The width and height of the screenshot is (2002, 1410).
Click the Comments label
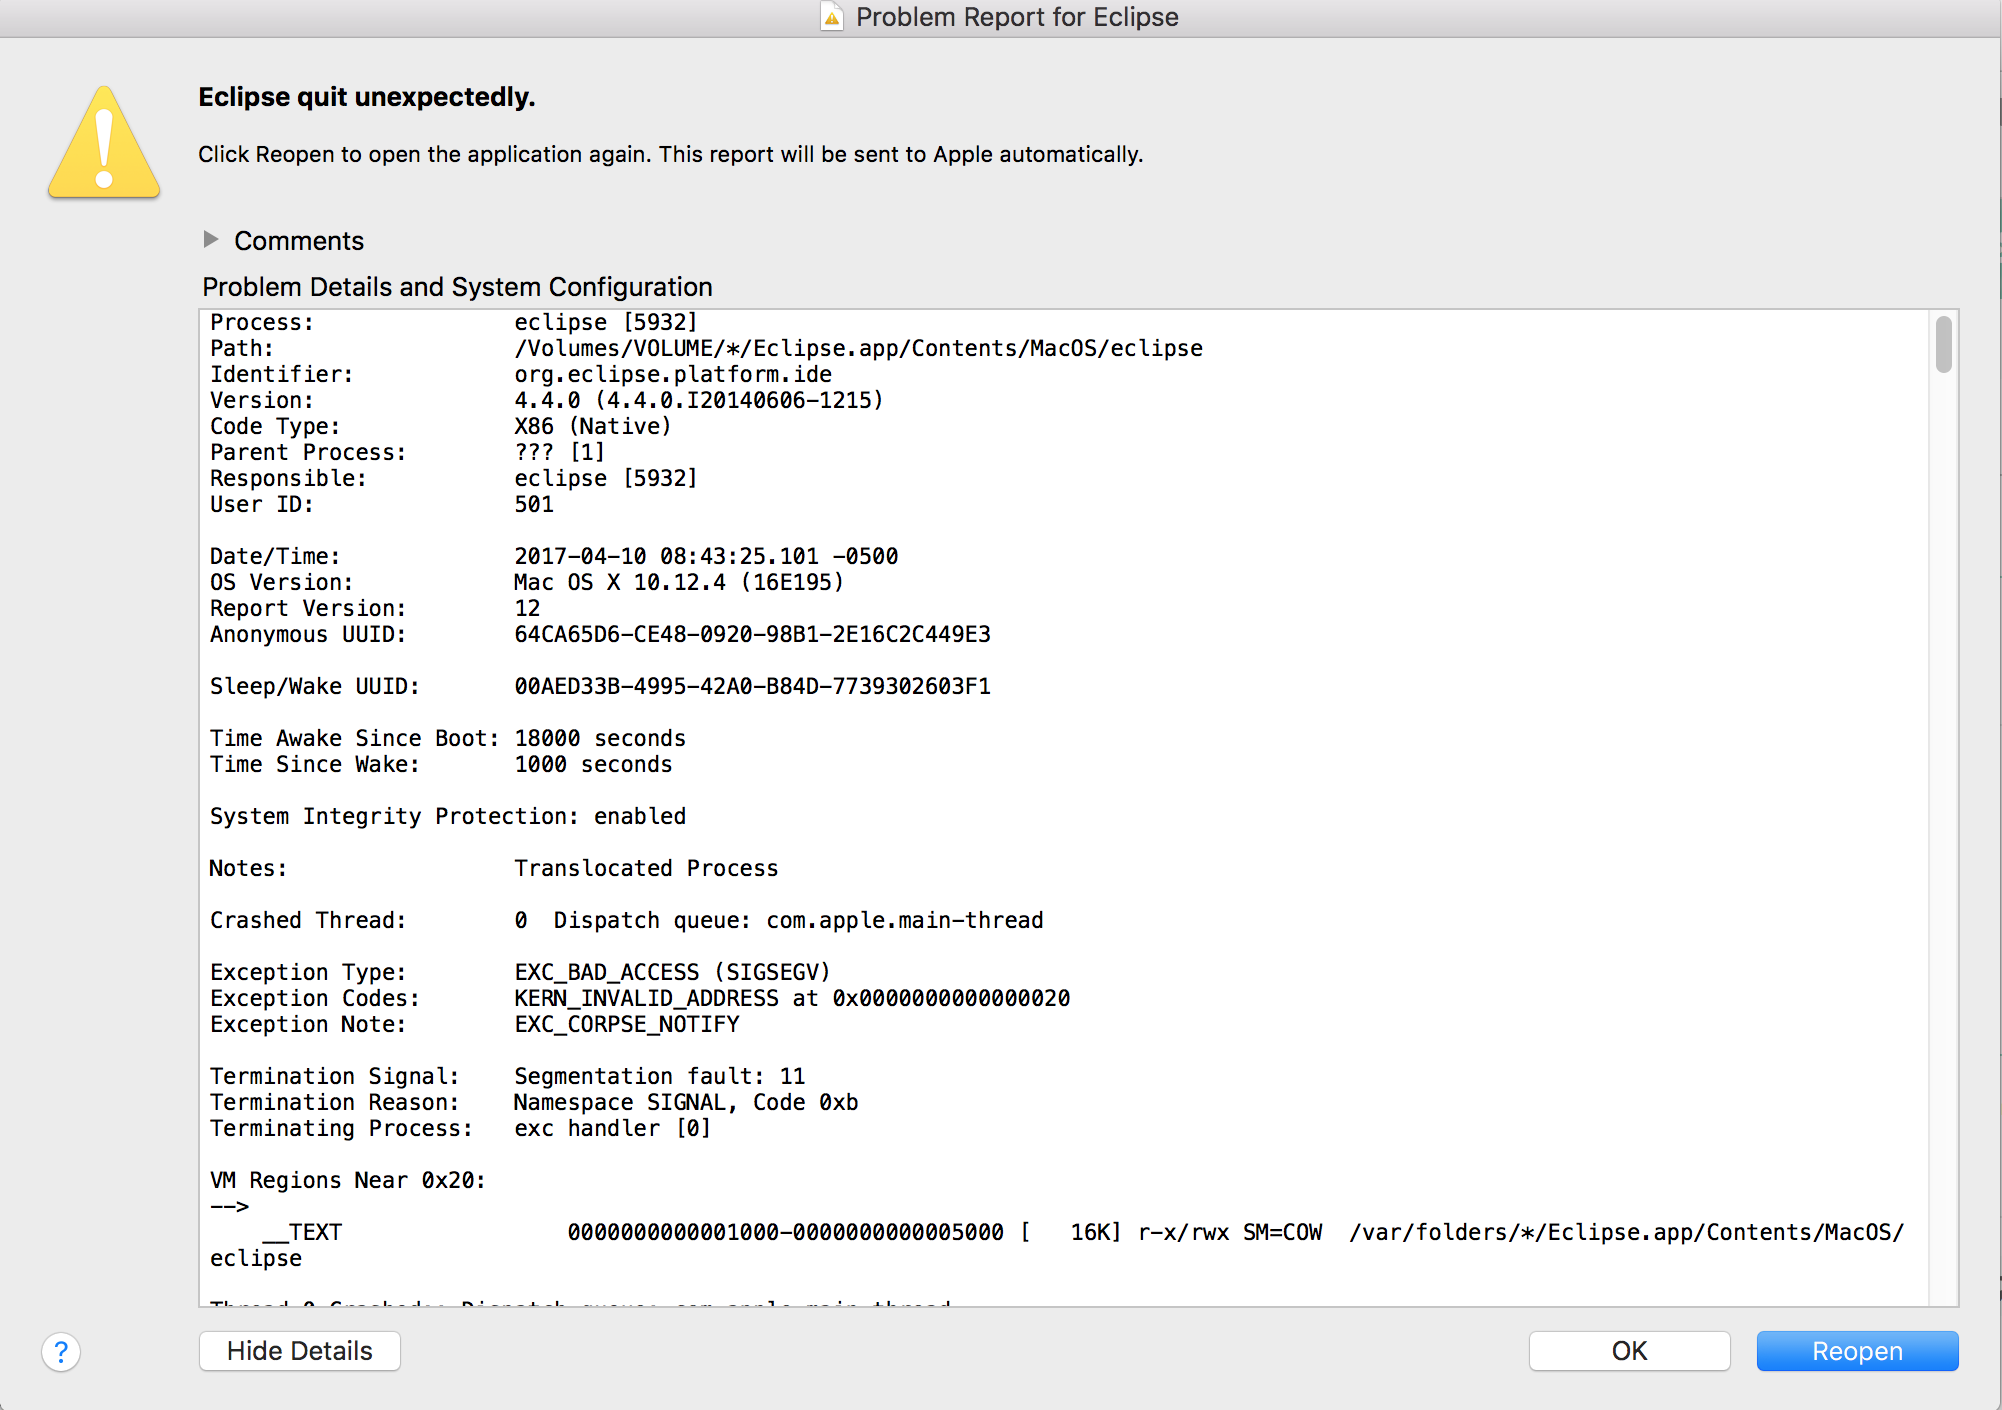(x=299, y=241)
